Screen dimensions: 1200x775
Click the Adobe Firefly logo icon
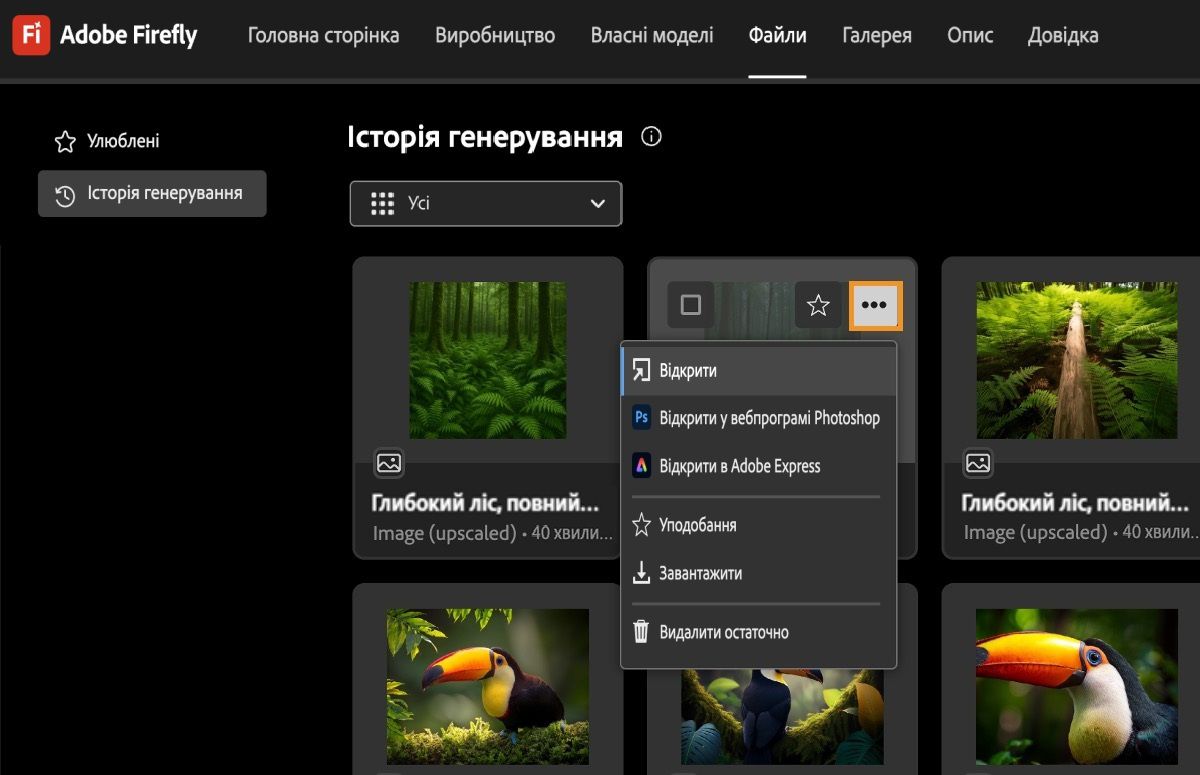[31, 36]
